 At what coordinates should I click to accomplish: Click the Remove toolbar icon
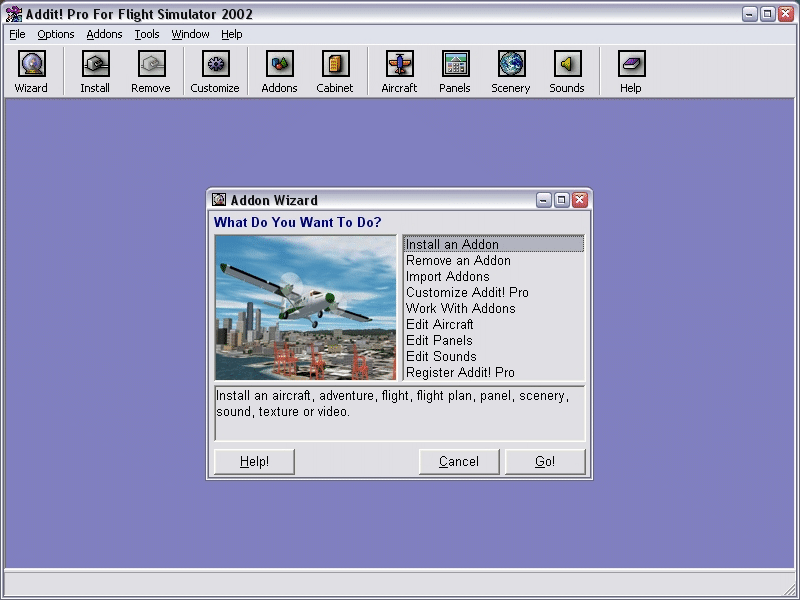point(151,64)
